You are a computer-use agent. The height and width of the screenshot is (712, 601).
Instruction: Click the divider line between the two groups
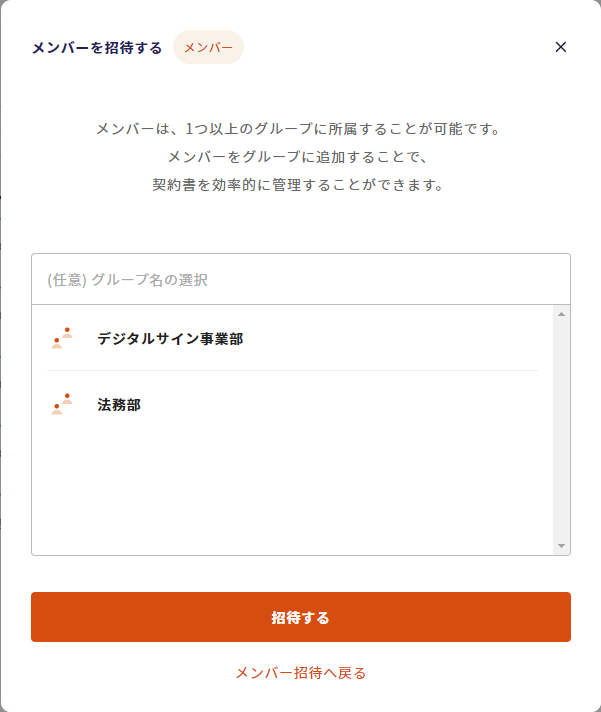pyautogui.click(x=292, y=371)
